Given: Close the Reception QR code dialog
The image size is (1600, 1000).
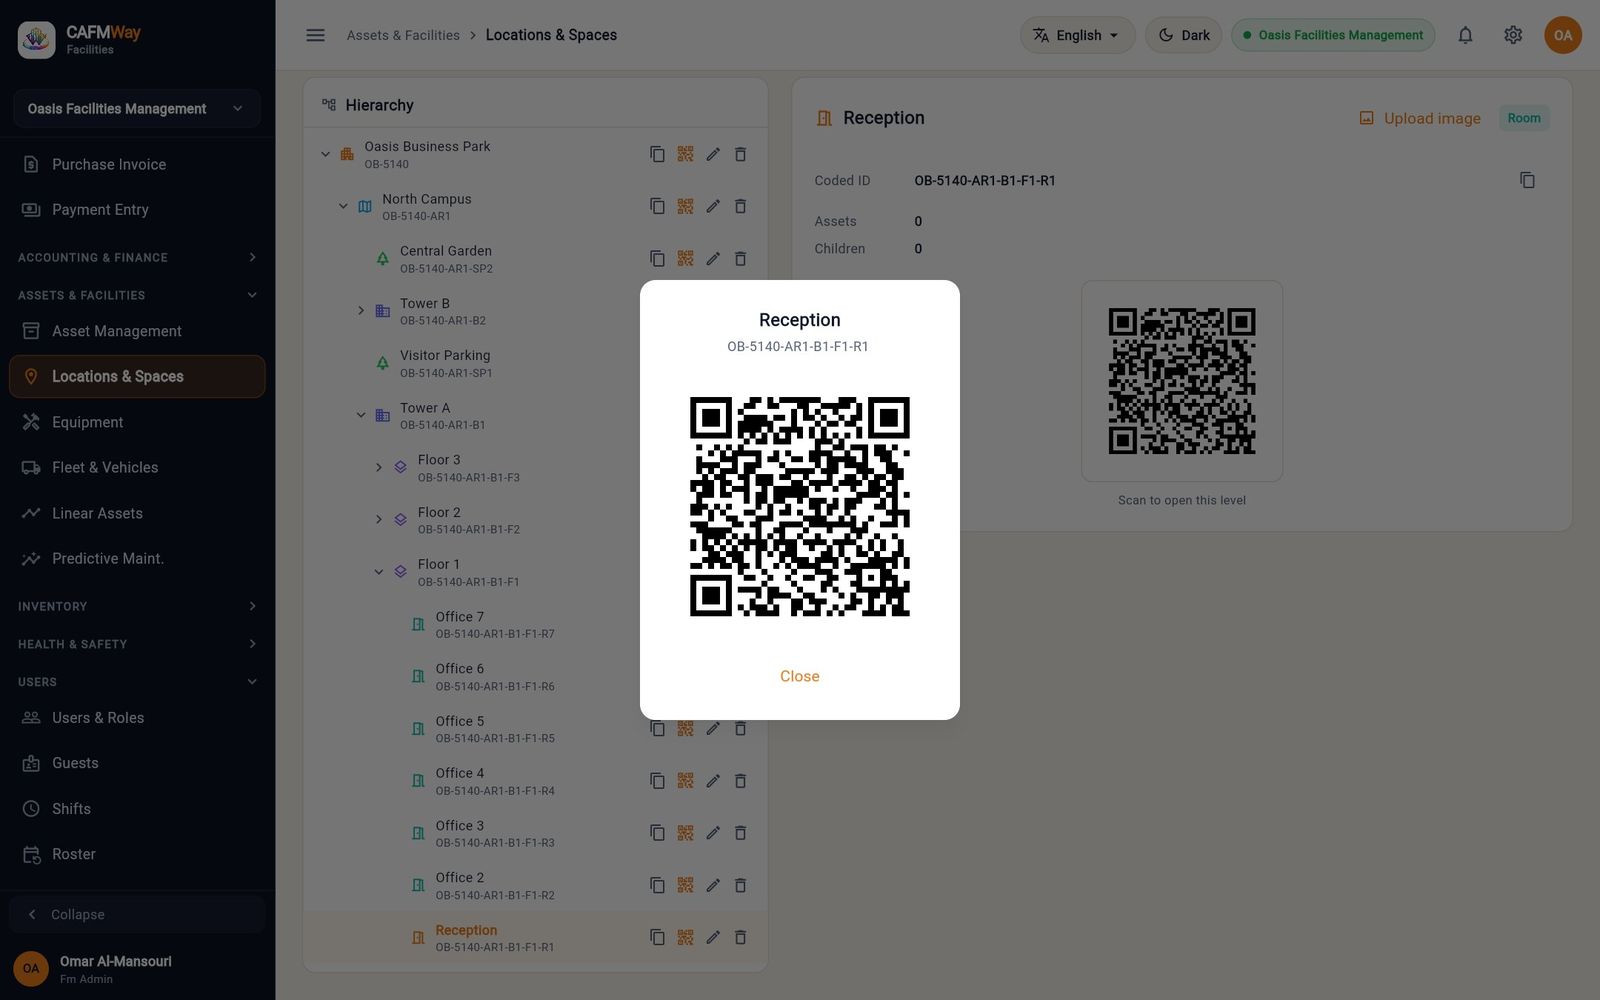Looking at the screenshot, I should pyautogui.click(x=799, y=676).
